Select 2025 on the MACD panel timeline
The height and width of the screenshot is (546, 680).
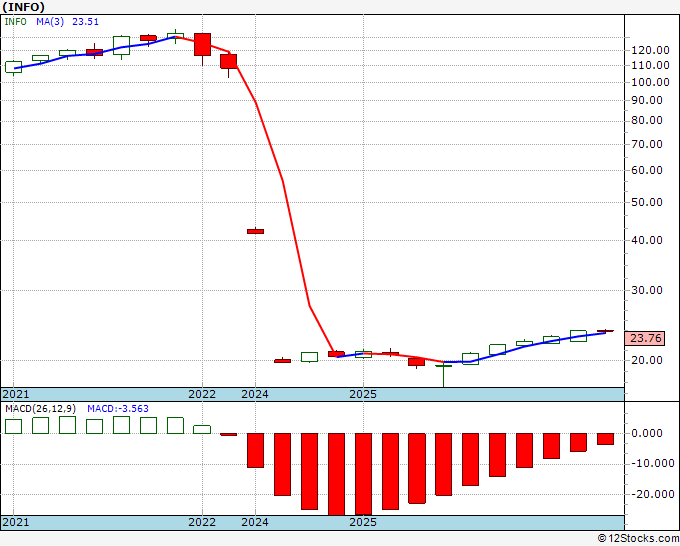click(x=363, y=522)
